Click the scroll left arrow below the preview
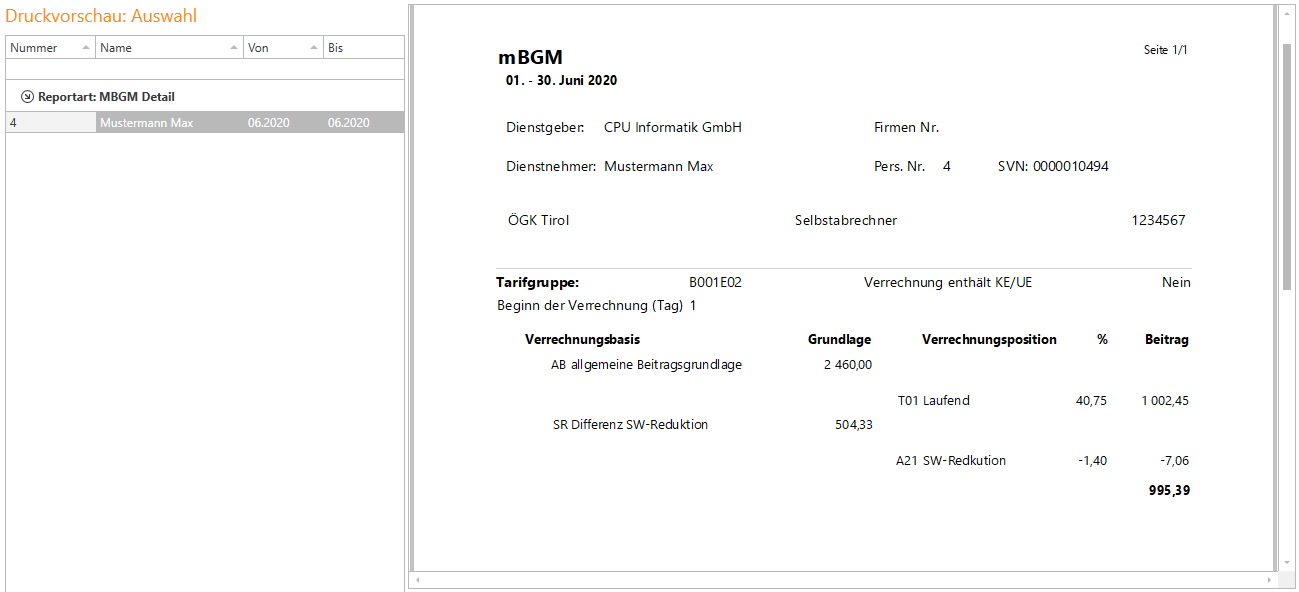The image size is (1299, 592). click(417, 580)
